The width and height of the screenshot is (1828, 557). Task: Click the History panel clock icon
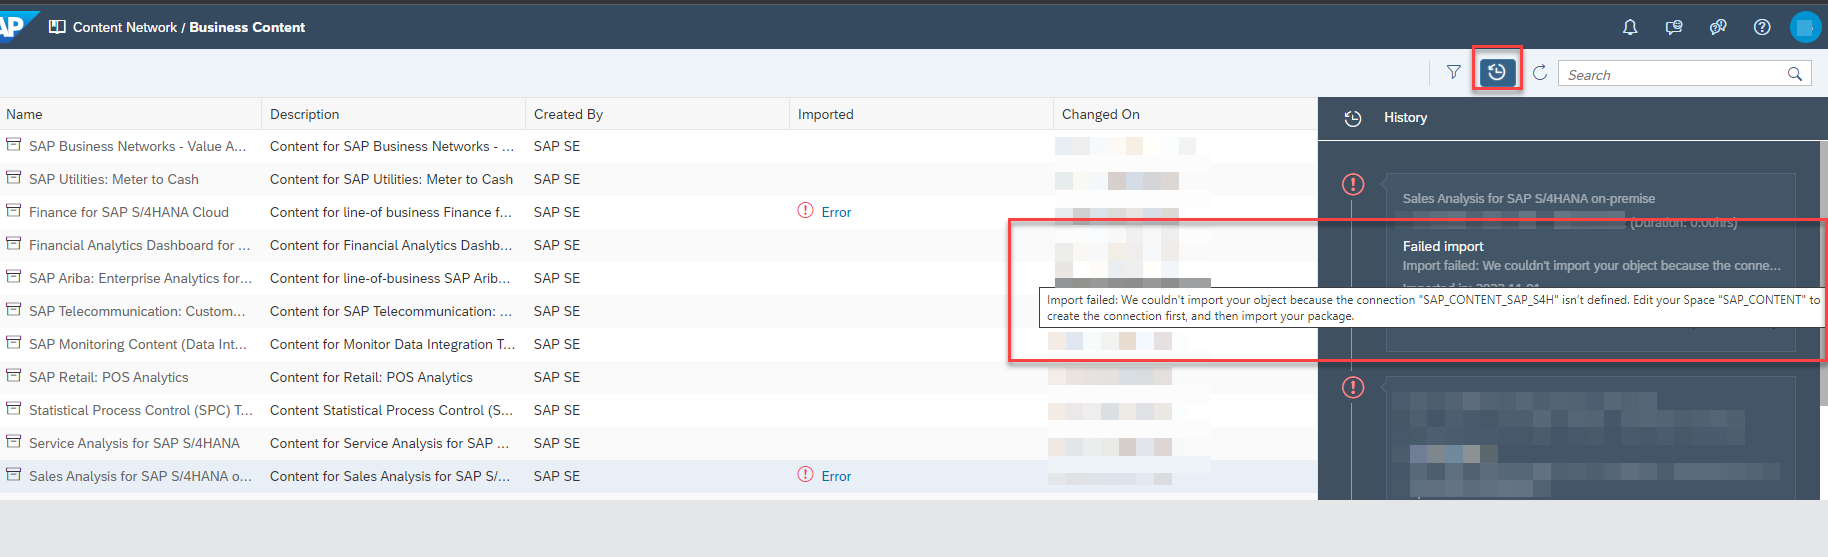click(x=1353, y=118)
